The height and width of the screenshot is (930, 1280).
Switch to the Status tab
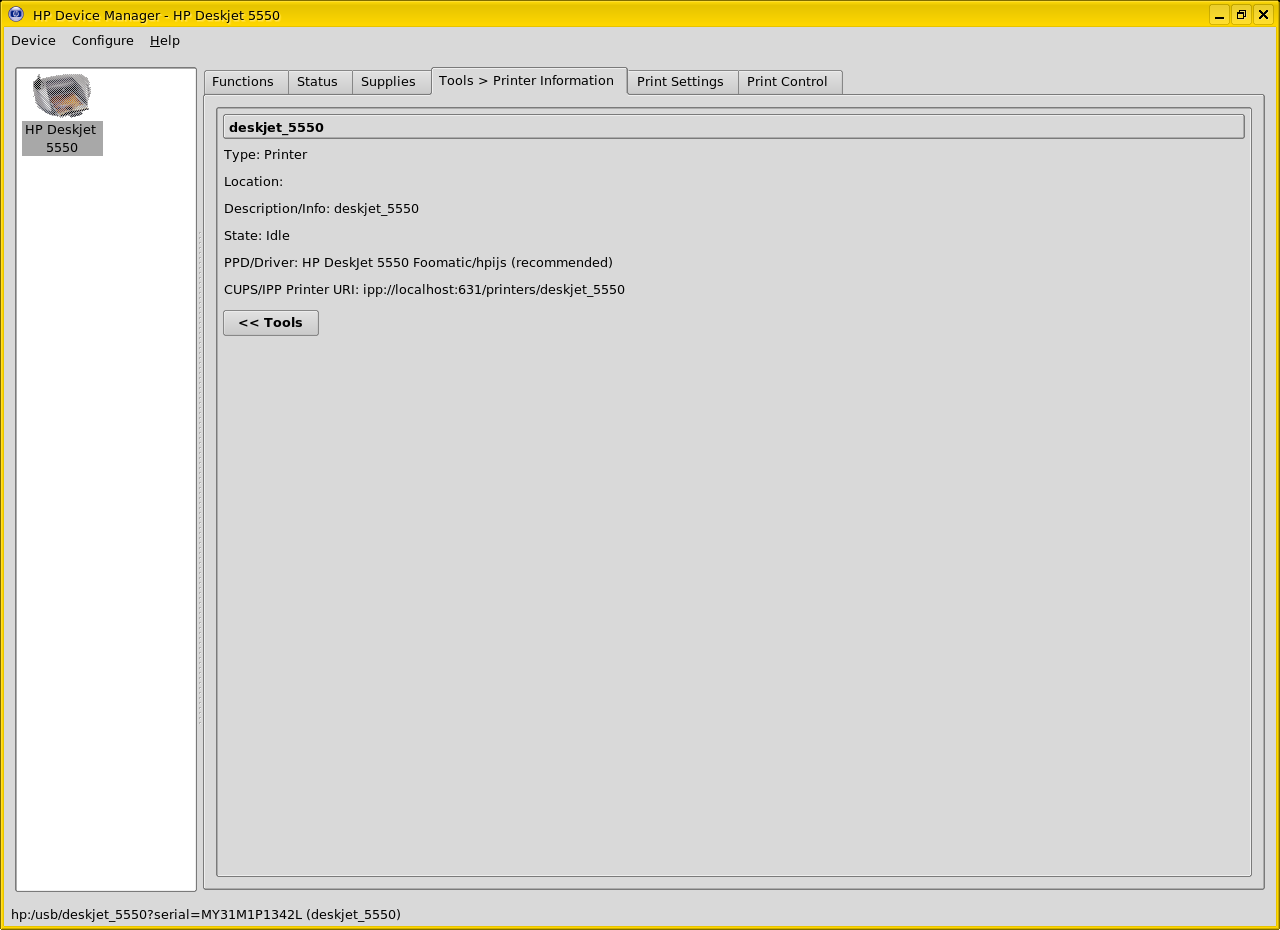320,82
